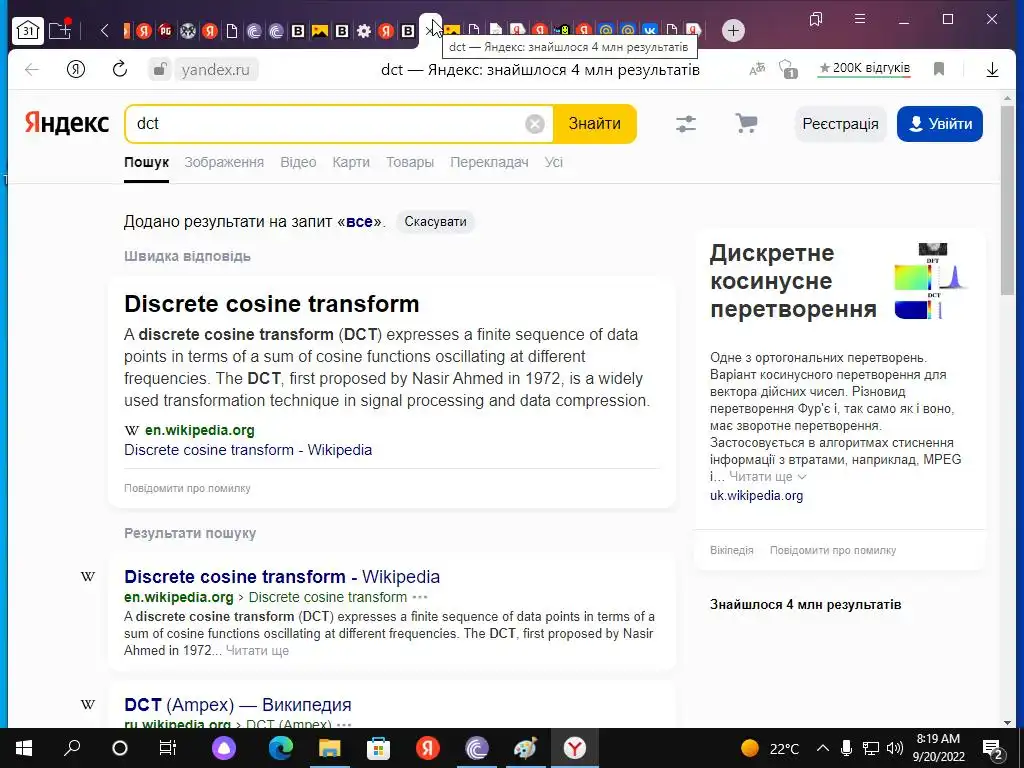Go back with the back arrow

pos(32,69)
